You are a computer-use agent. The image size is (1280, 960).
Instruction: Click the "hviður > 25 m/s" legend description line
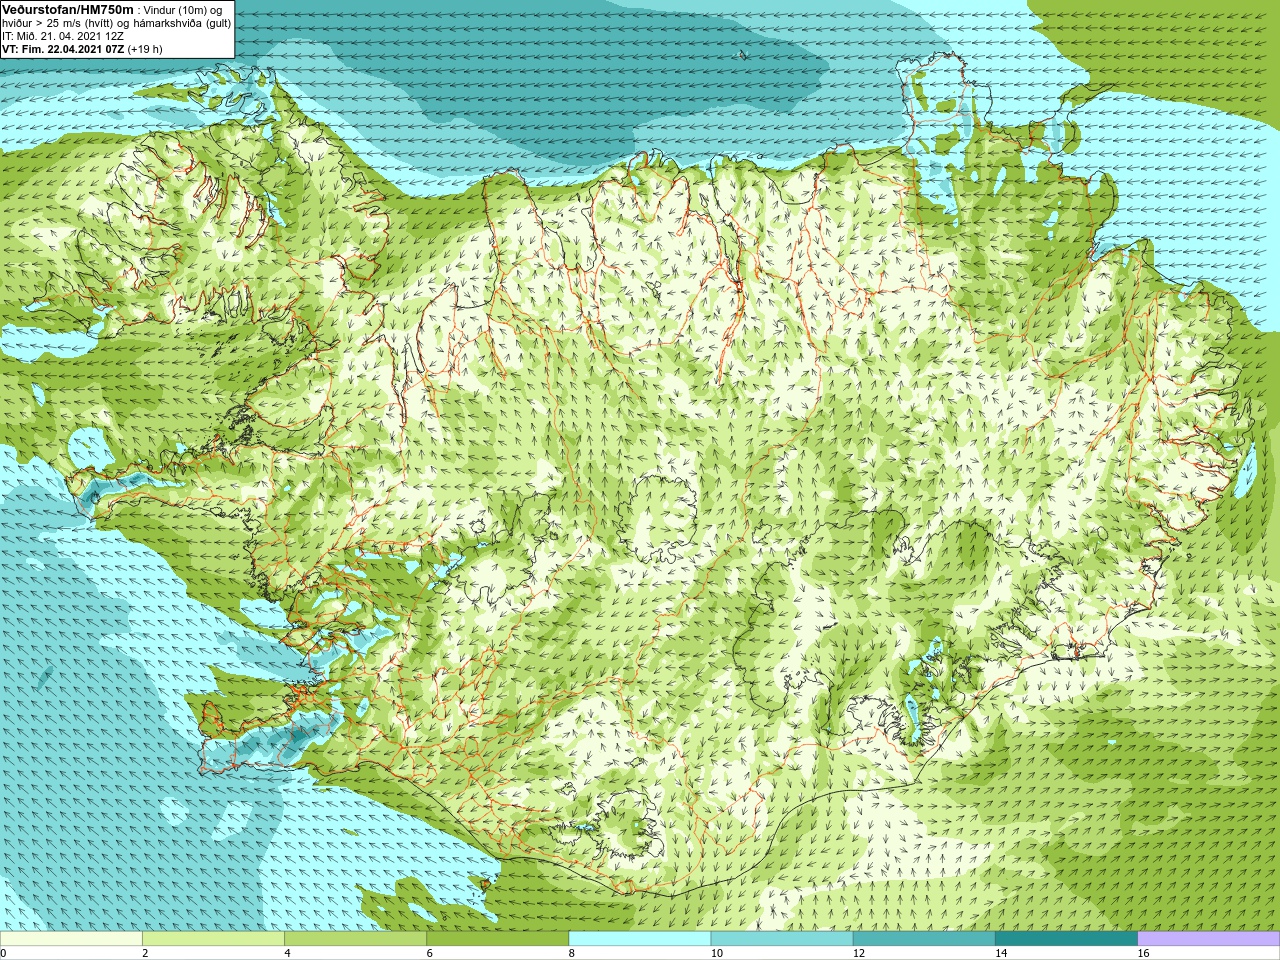click(x=116, y=23)
